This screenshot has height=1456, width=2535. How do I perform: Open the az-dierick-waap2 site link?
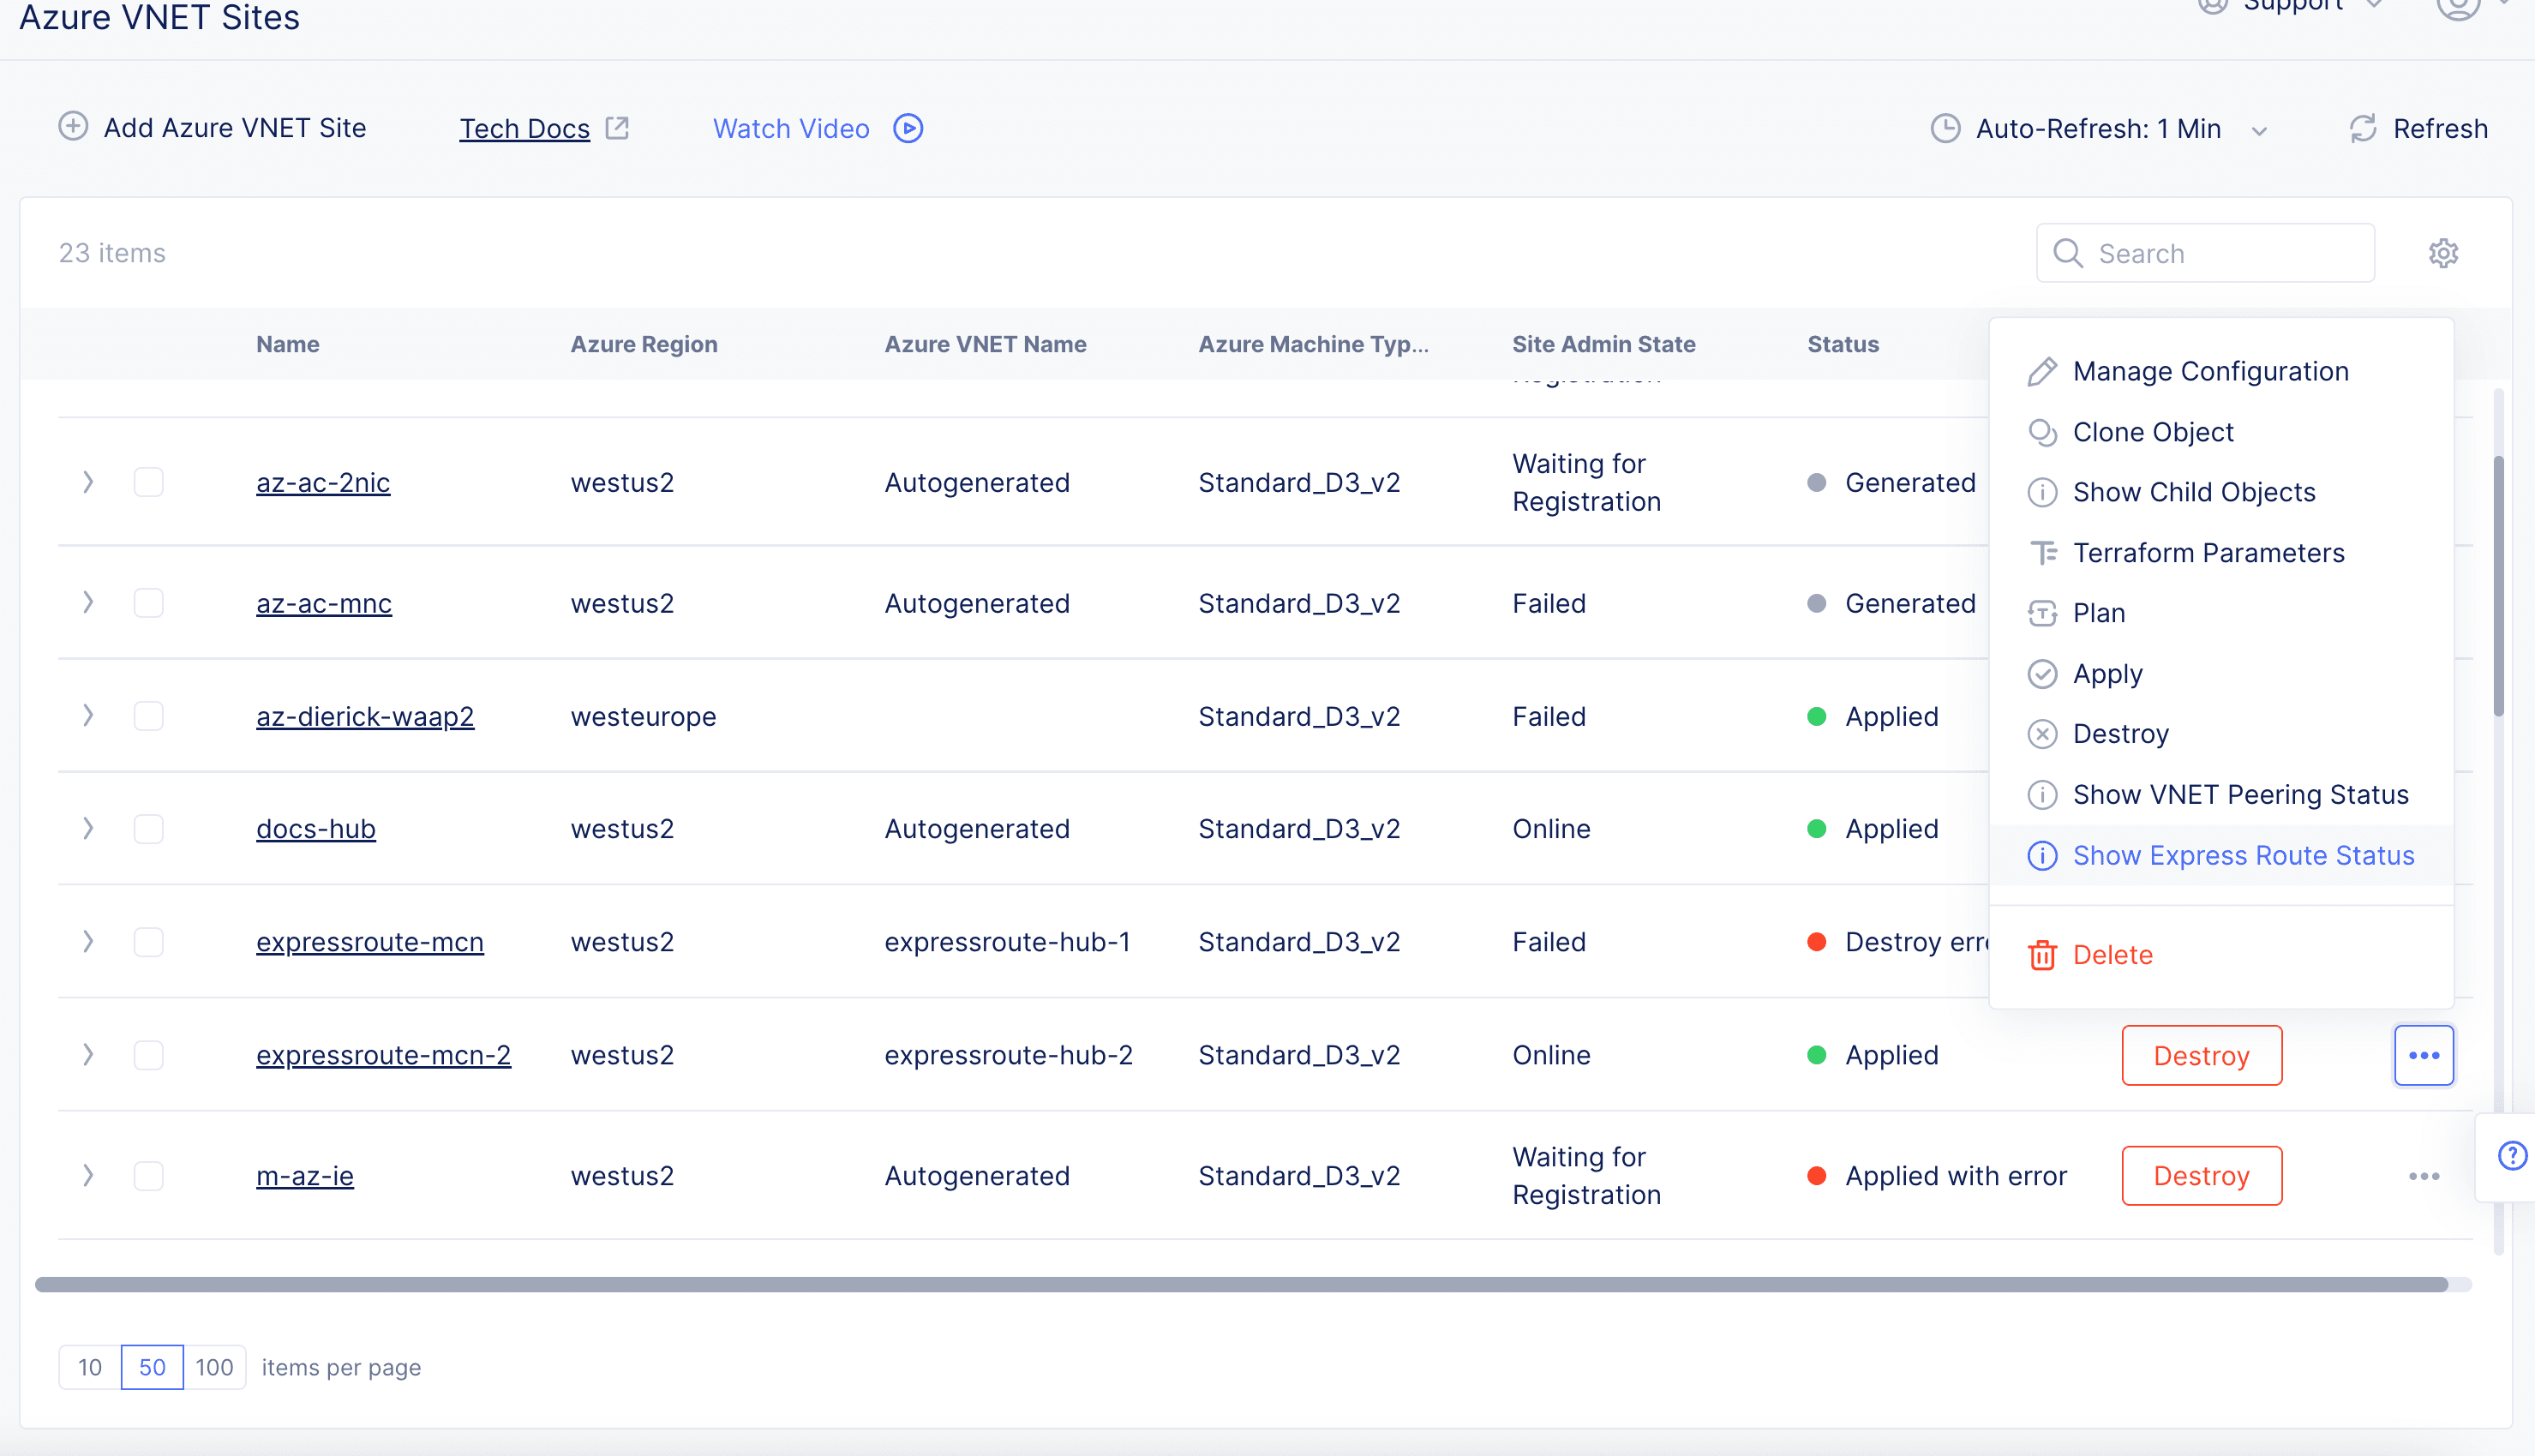365,717
